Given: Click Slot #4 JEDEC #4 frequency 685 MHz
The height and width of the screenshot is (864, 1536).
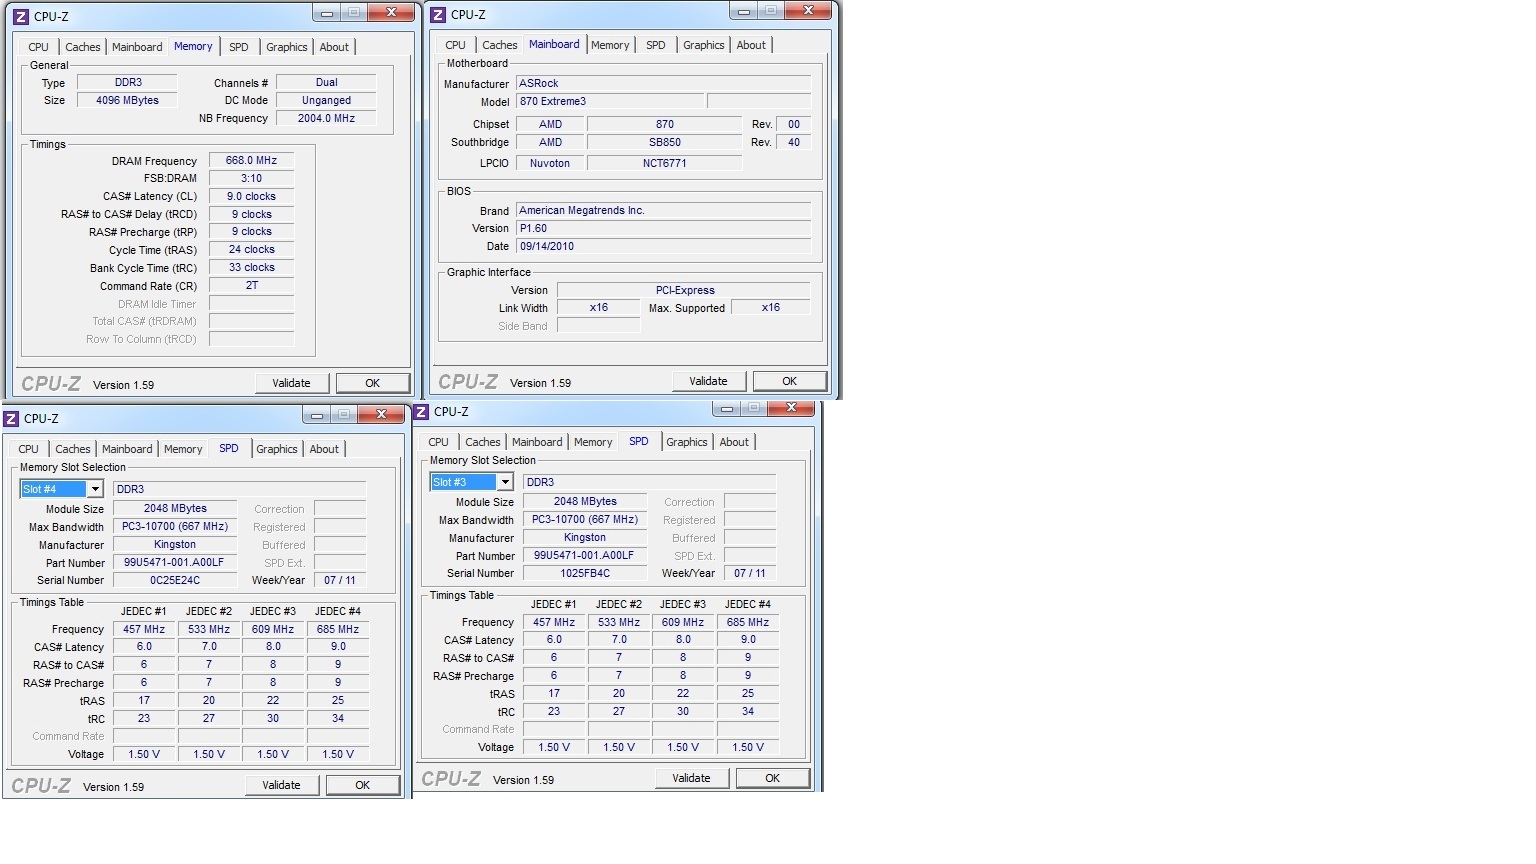Looking at the screenshot, I should pos(338,629).
